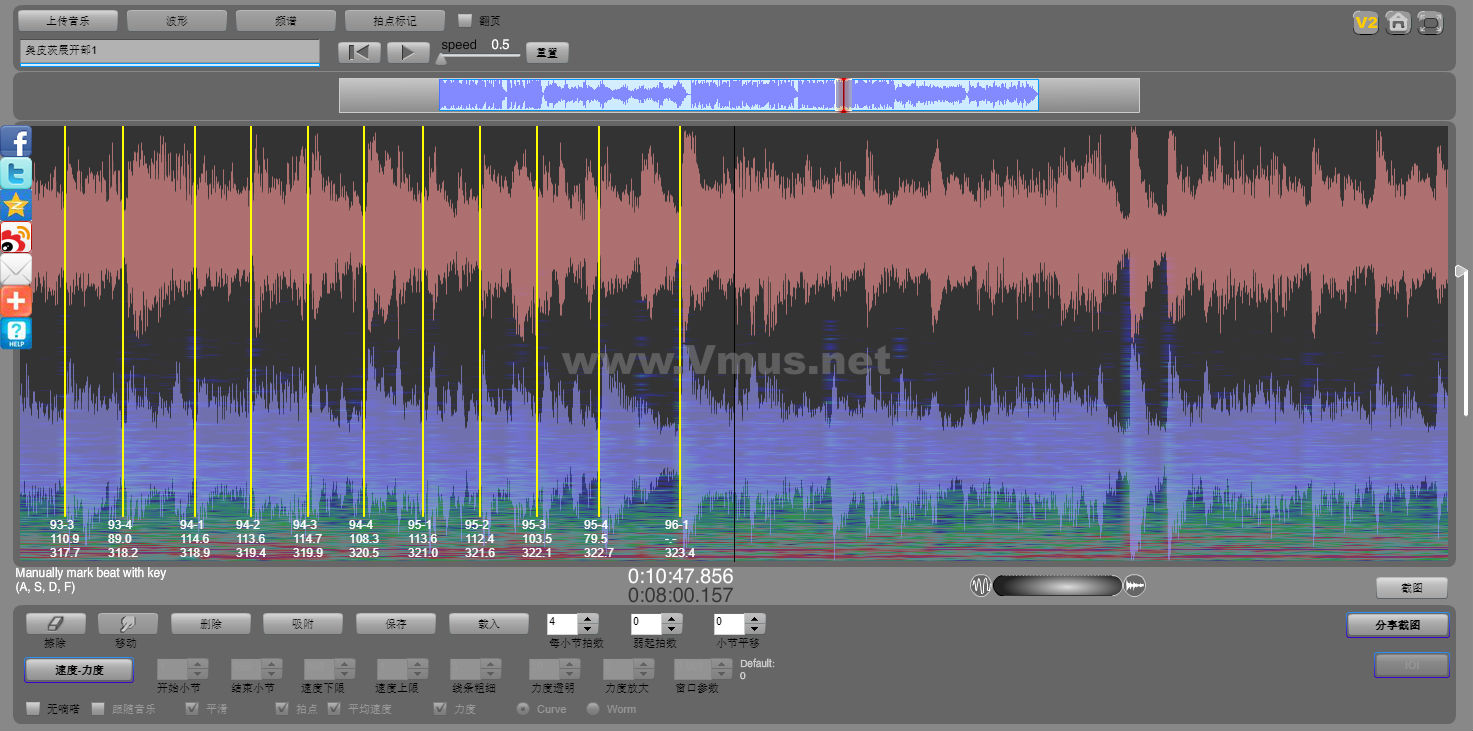
Task: Switch to 频谱 view
Action: (x=286, y=20)
